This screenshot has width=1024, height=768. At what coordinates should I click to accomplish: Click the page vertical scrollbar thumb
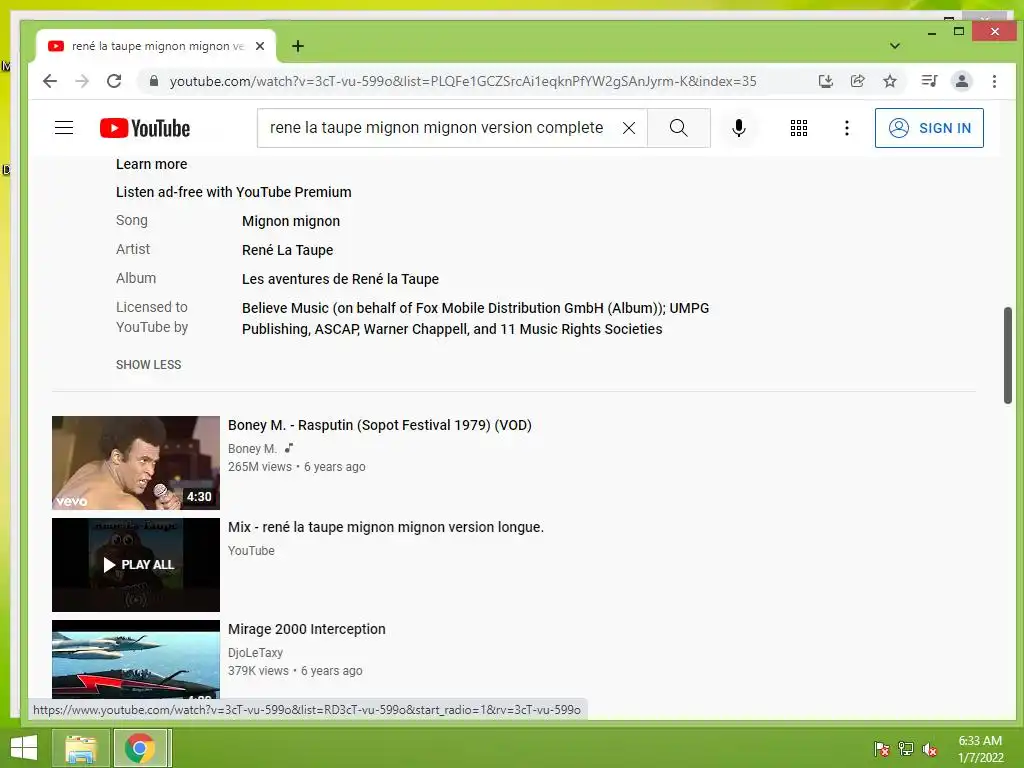tap(1008, 356)
